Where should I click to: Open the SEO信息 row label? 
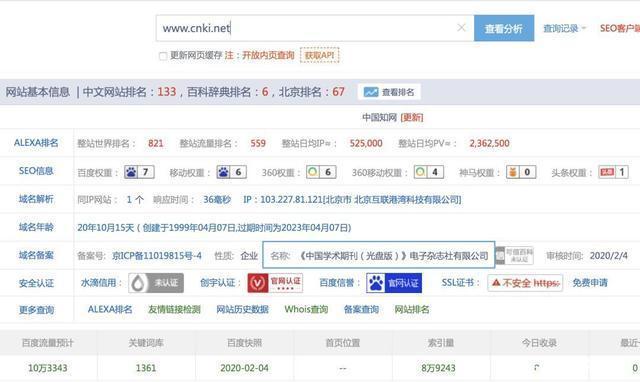(x=36, y=171)
